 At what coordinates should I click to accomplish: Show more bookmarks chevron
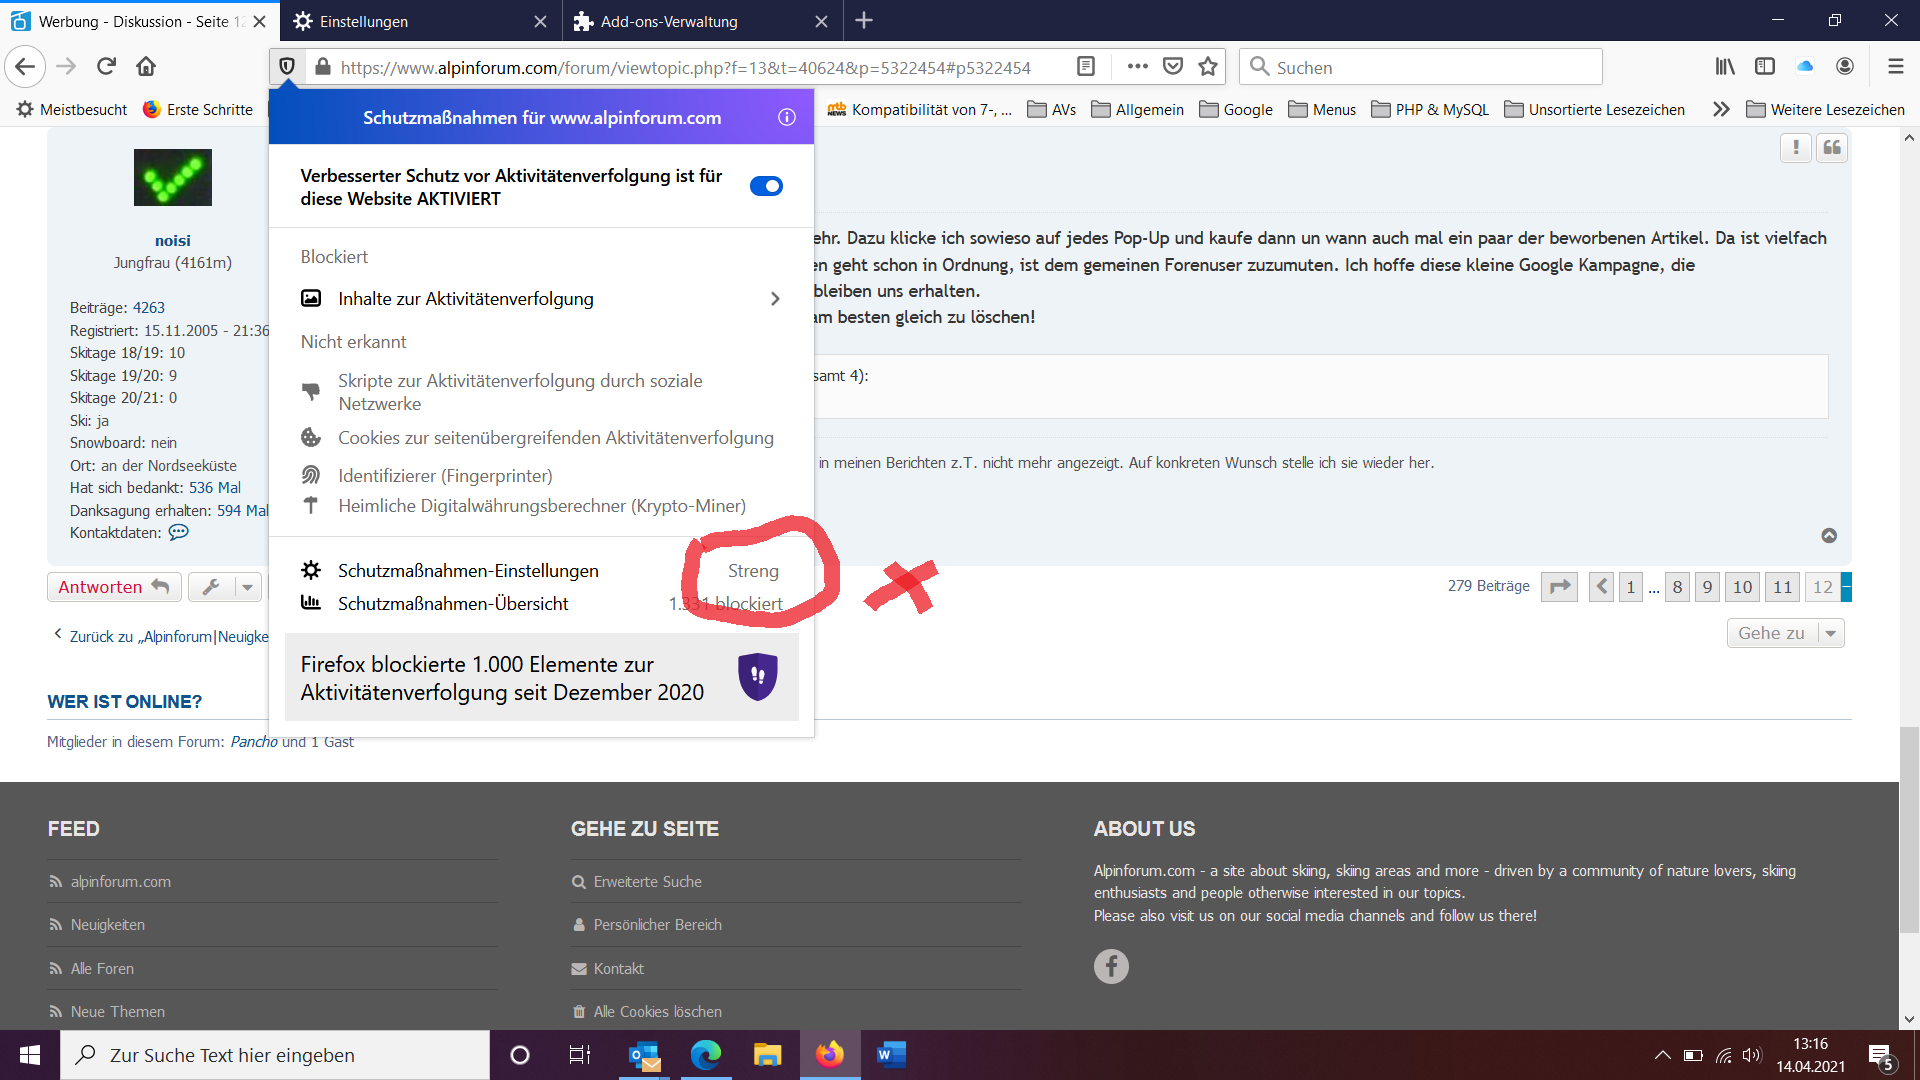[x=1721, y=110]
